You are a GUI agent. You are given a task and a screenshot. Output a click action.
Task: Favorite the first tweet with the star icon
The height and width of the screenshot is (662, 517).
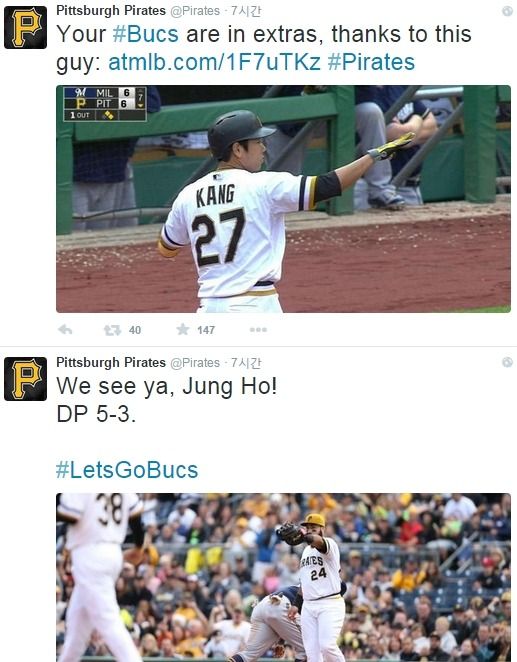coord(183,329)
